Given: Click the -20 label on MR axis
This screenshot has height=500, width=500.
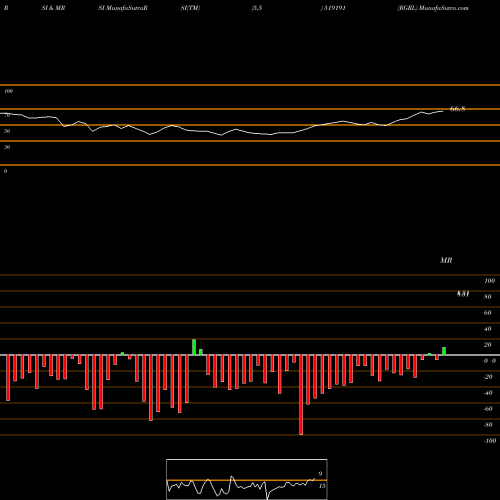Looking at the screenshot, I should click(x=488, y=377).
